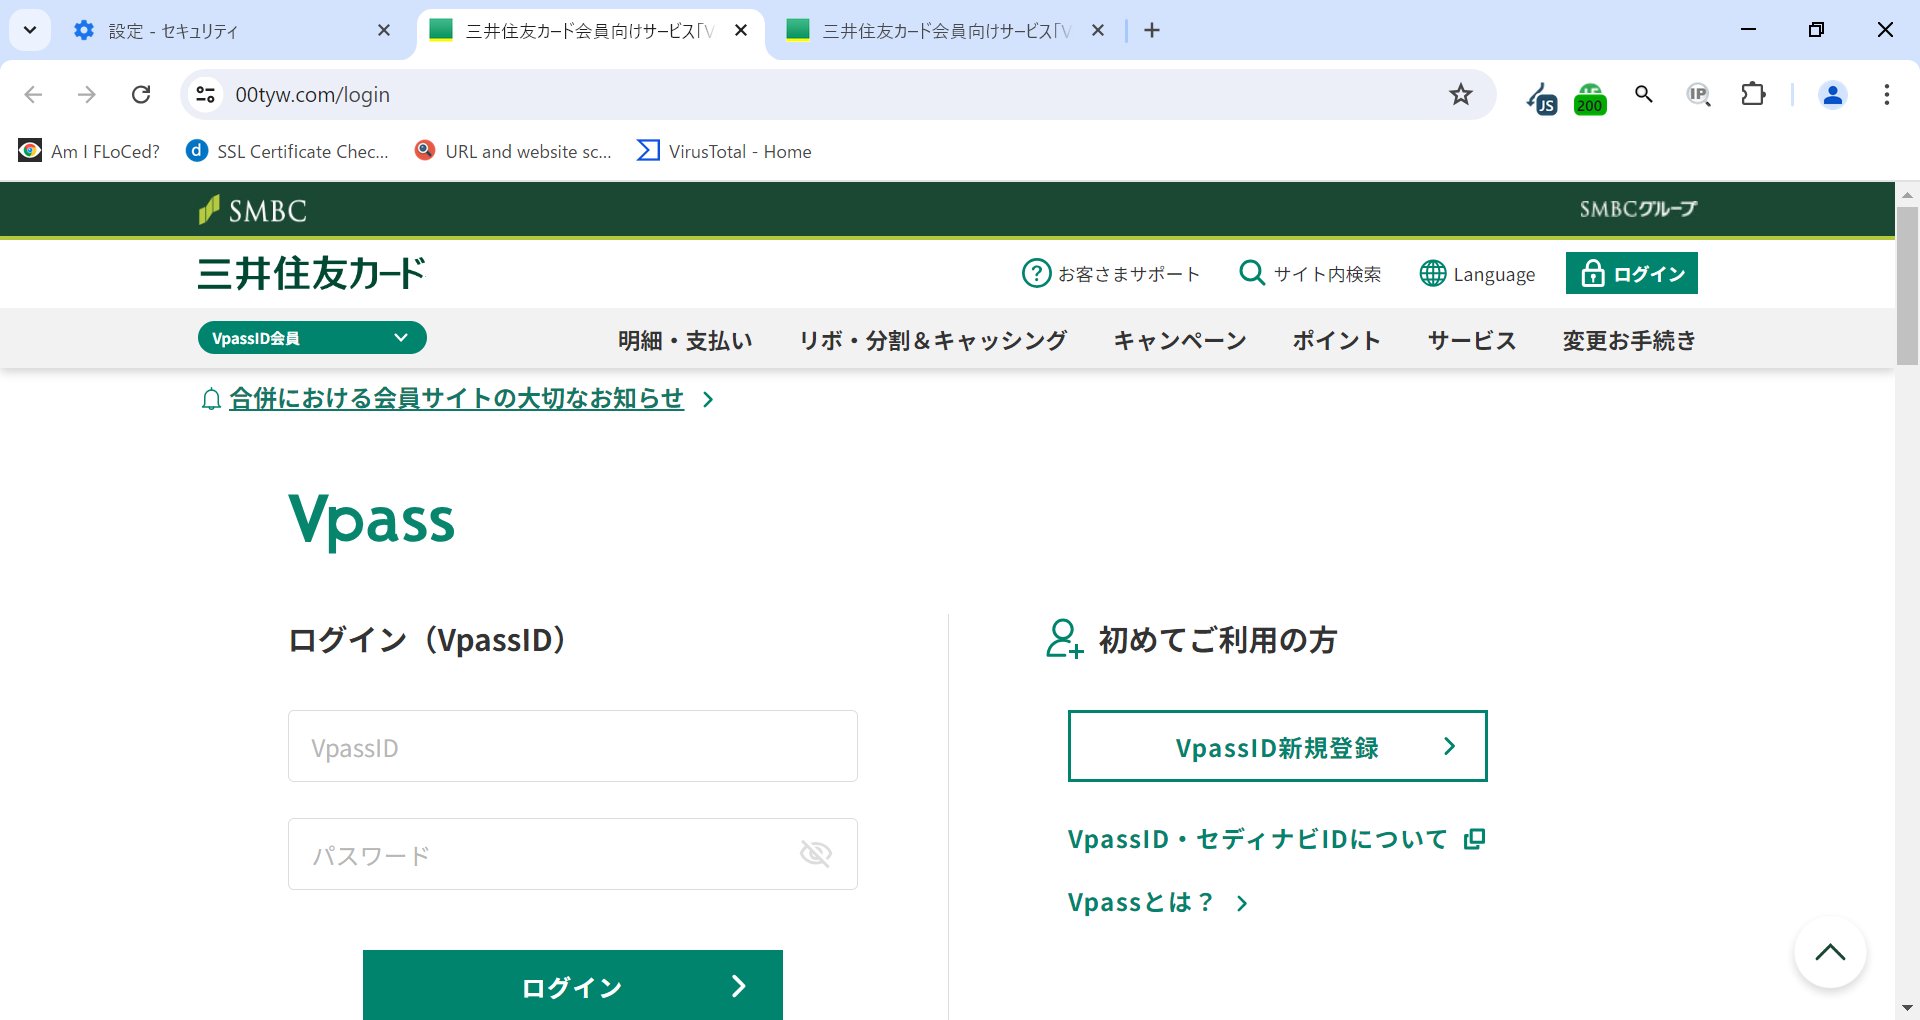Close the active 三井住友カード tab

(x=741, y=30)
